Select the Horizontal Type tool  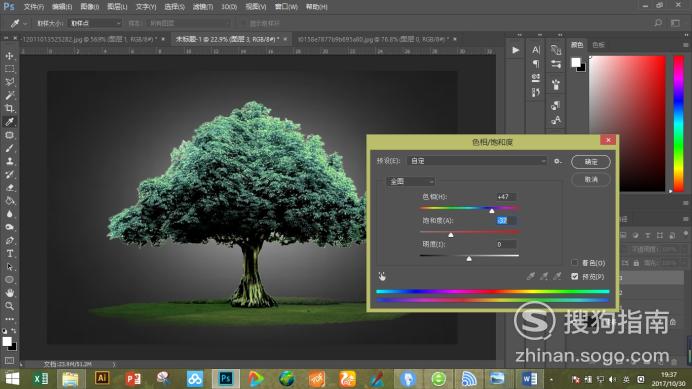pos(9,254)
